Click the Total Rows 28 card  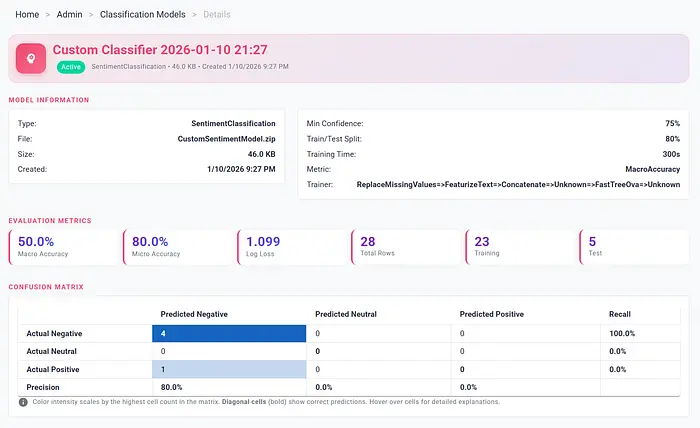(x=405, y=247)
